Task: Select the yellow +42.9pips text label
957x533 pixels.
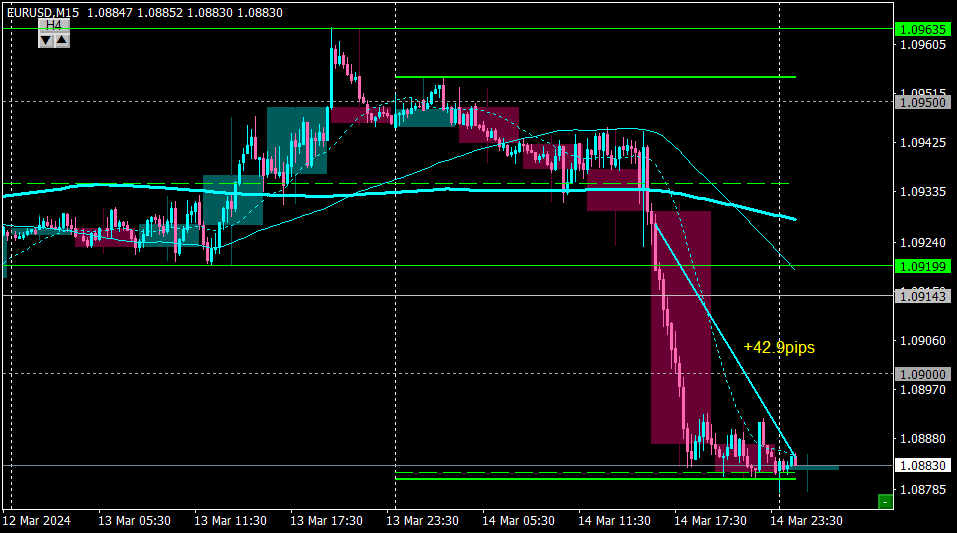Action: tap(779, 347)
